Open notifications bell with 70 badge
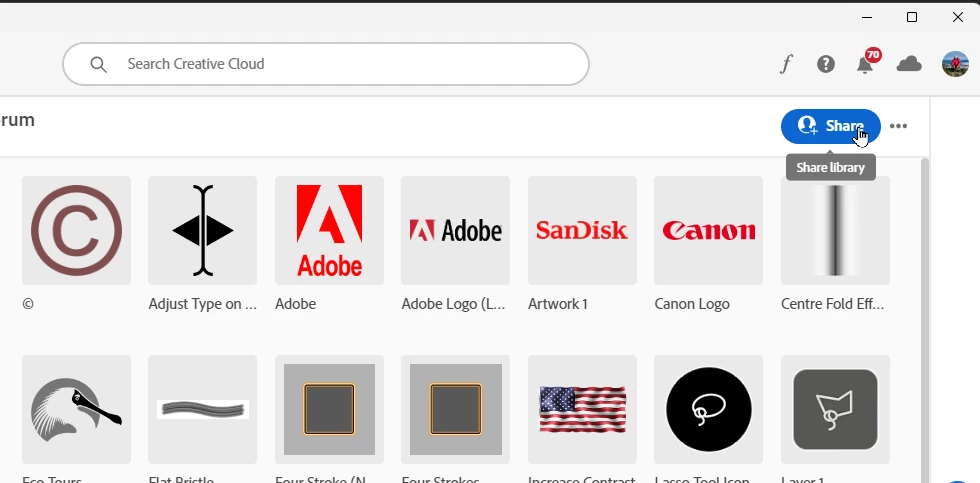 (866, 62)
